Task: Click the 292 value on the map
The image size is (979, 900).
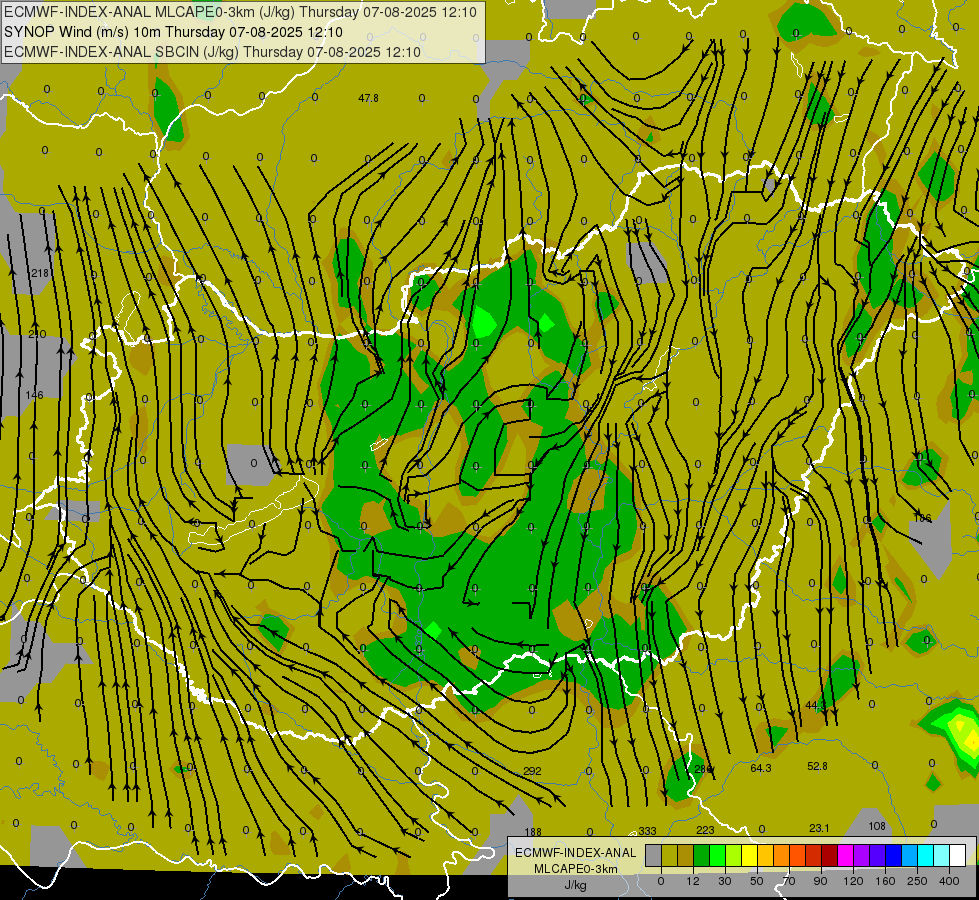Action: pos(532,771)
